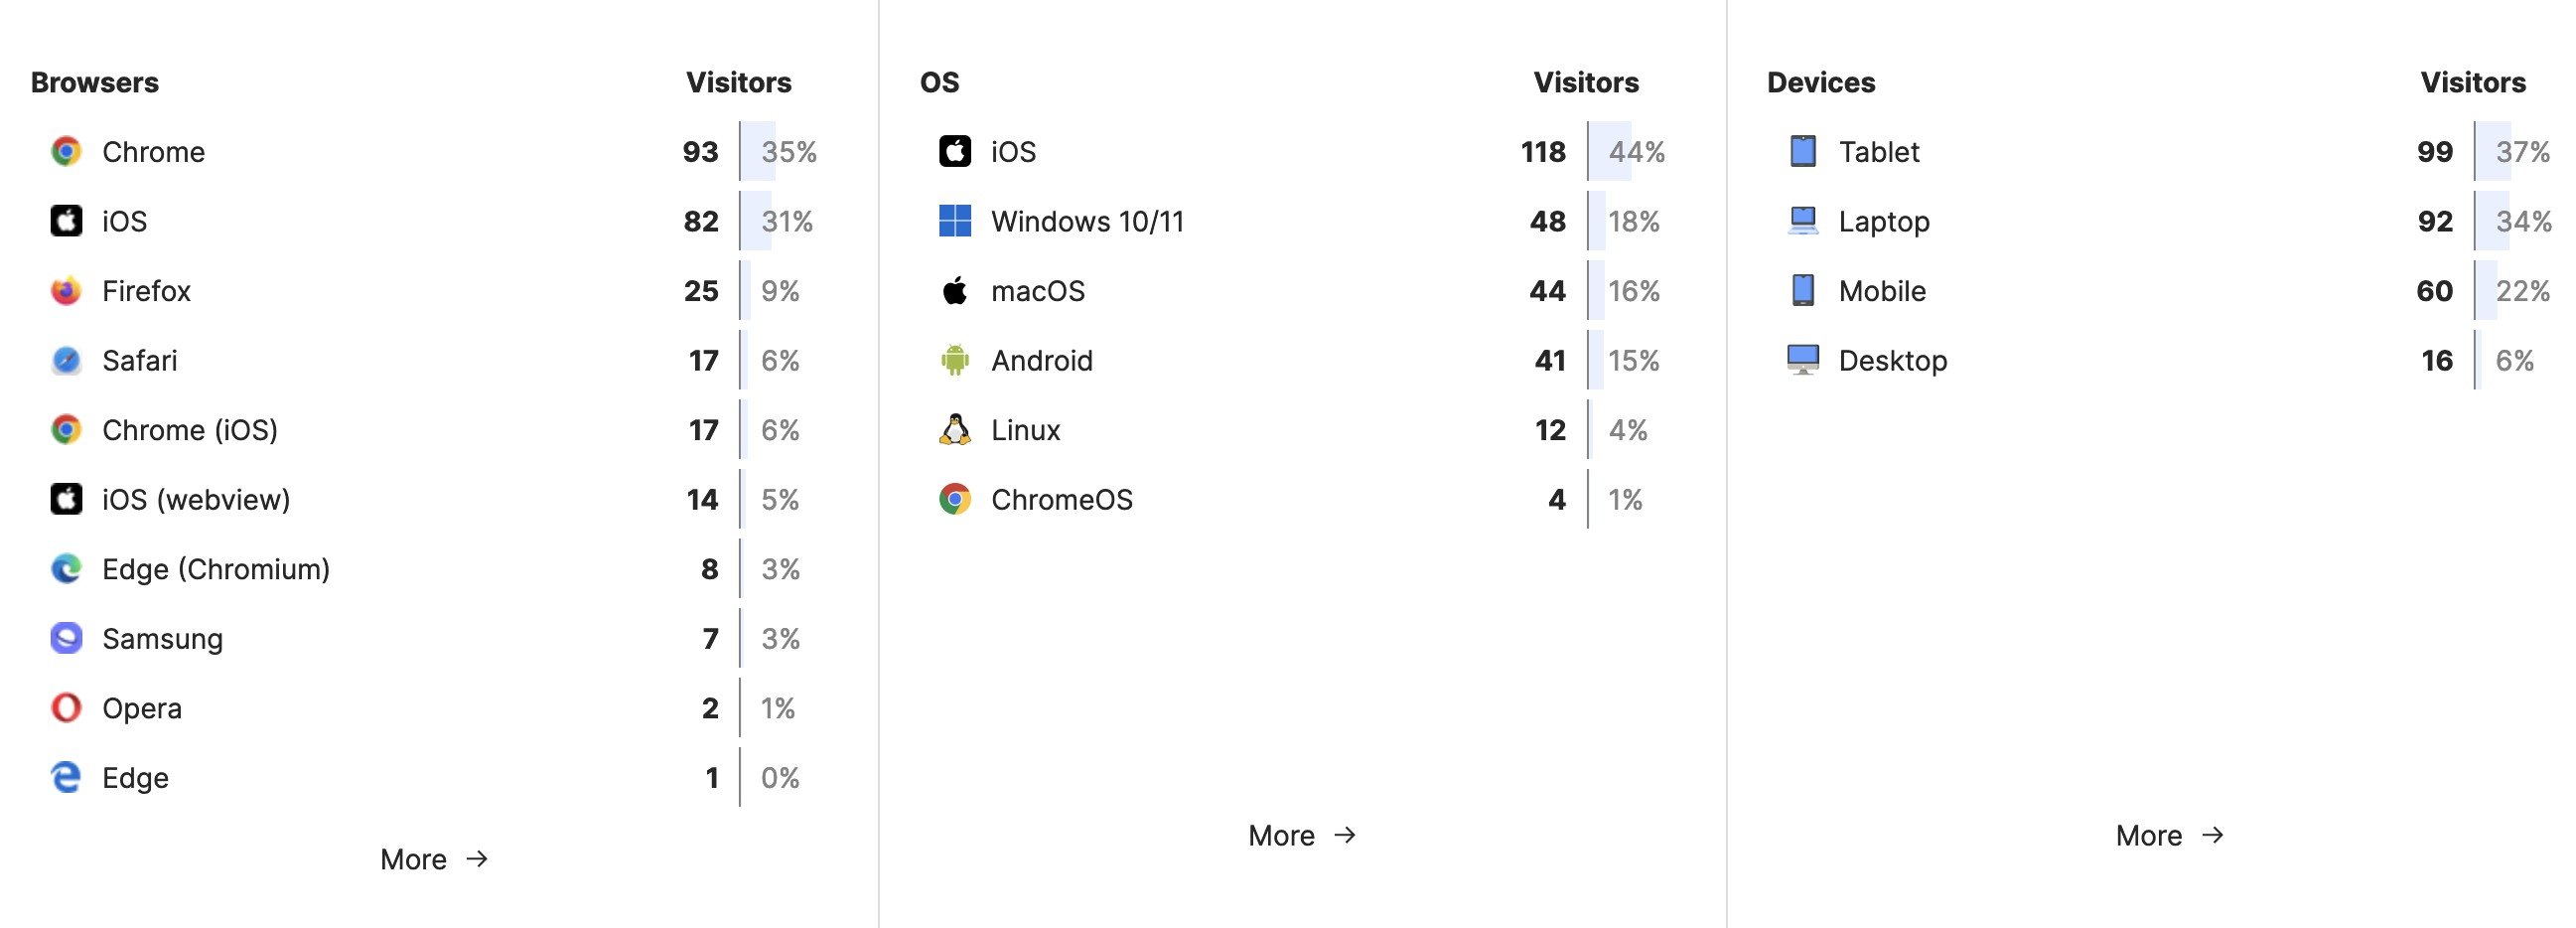This screenshot has width=2576, height=928.
Task: Click the Tablet device icon
Action: click(x=1803, y=151)
